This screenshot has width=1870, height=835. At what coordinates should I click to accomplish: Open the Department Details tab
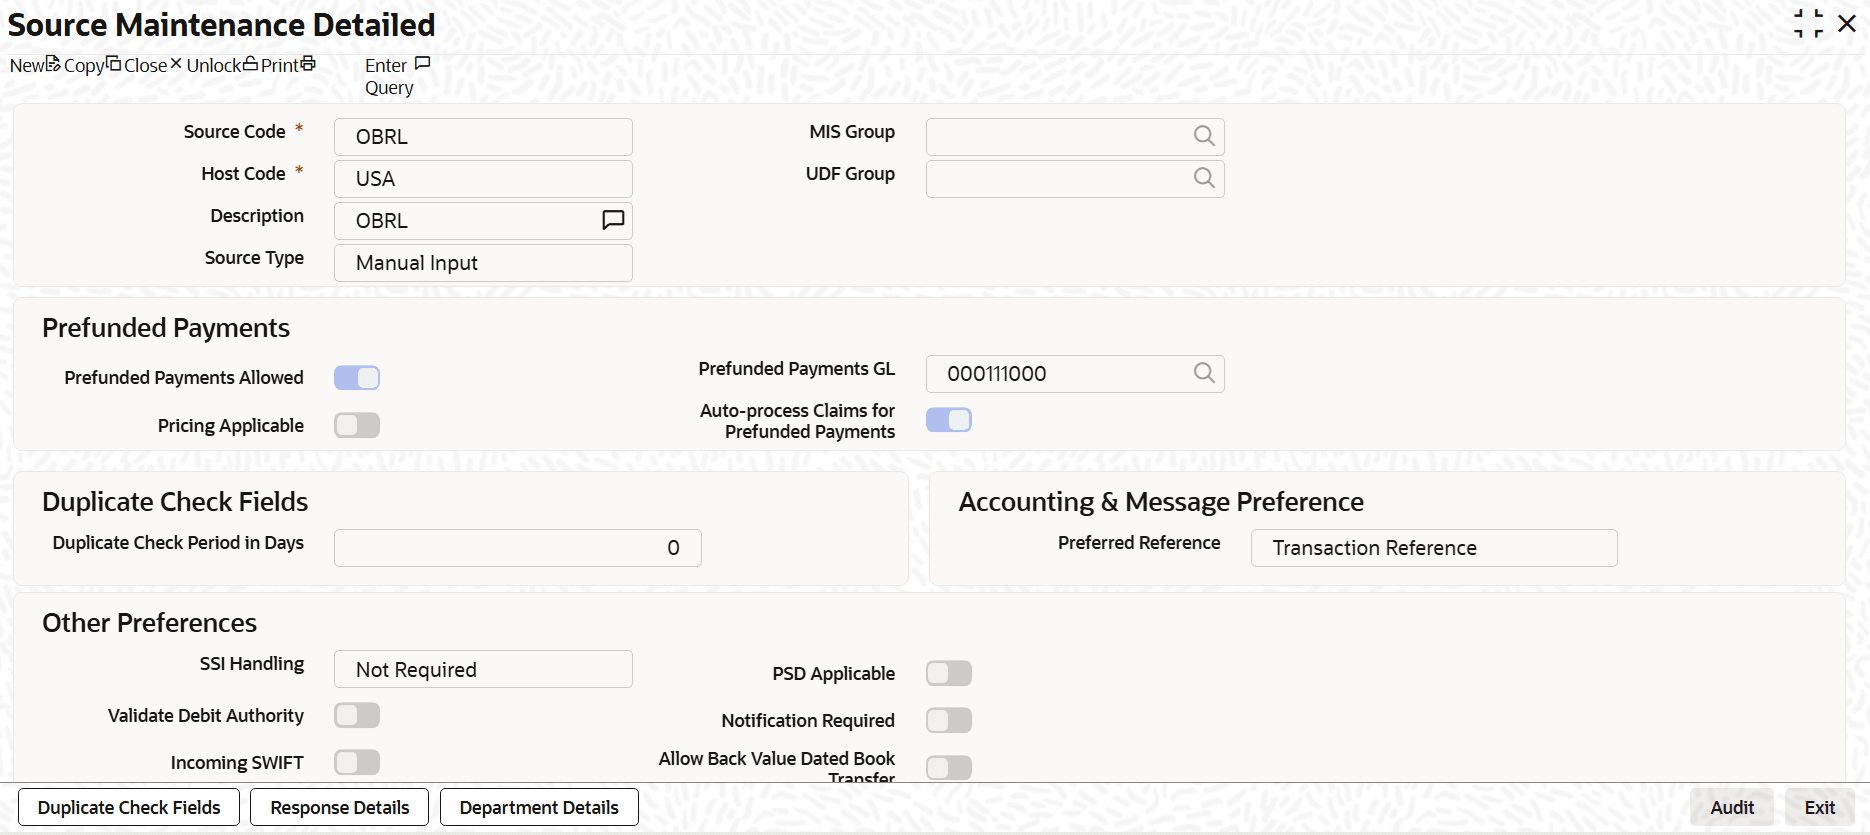539,808
